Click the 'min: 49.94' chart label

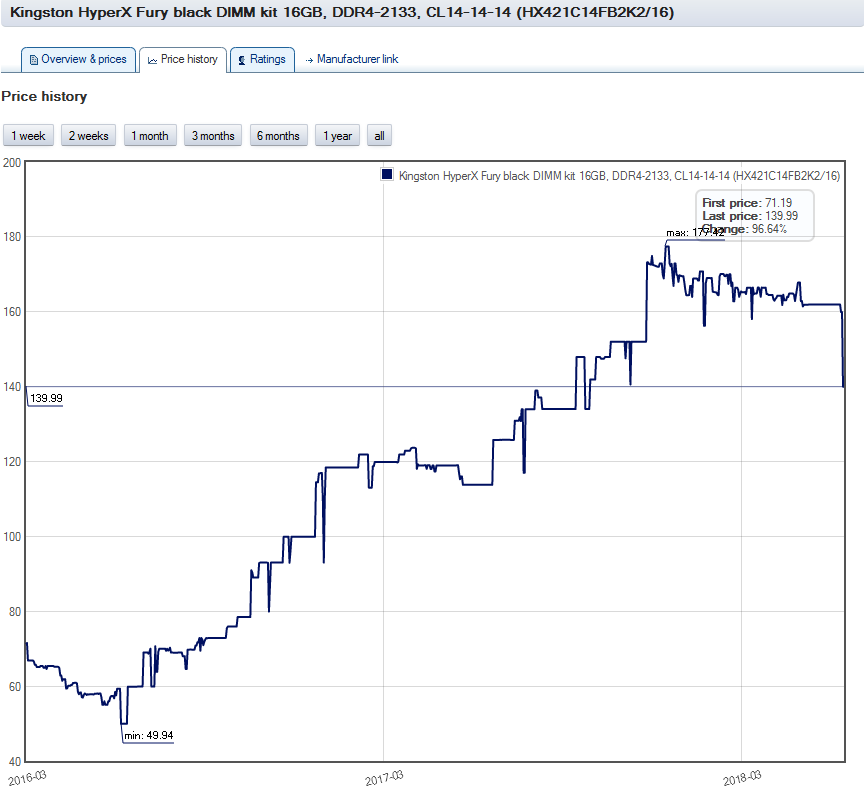149,735
